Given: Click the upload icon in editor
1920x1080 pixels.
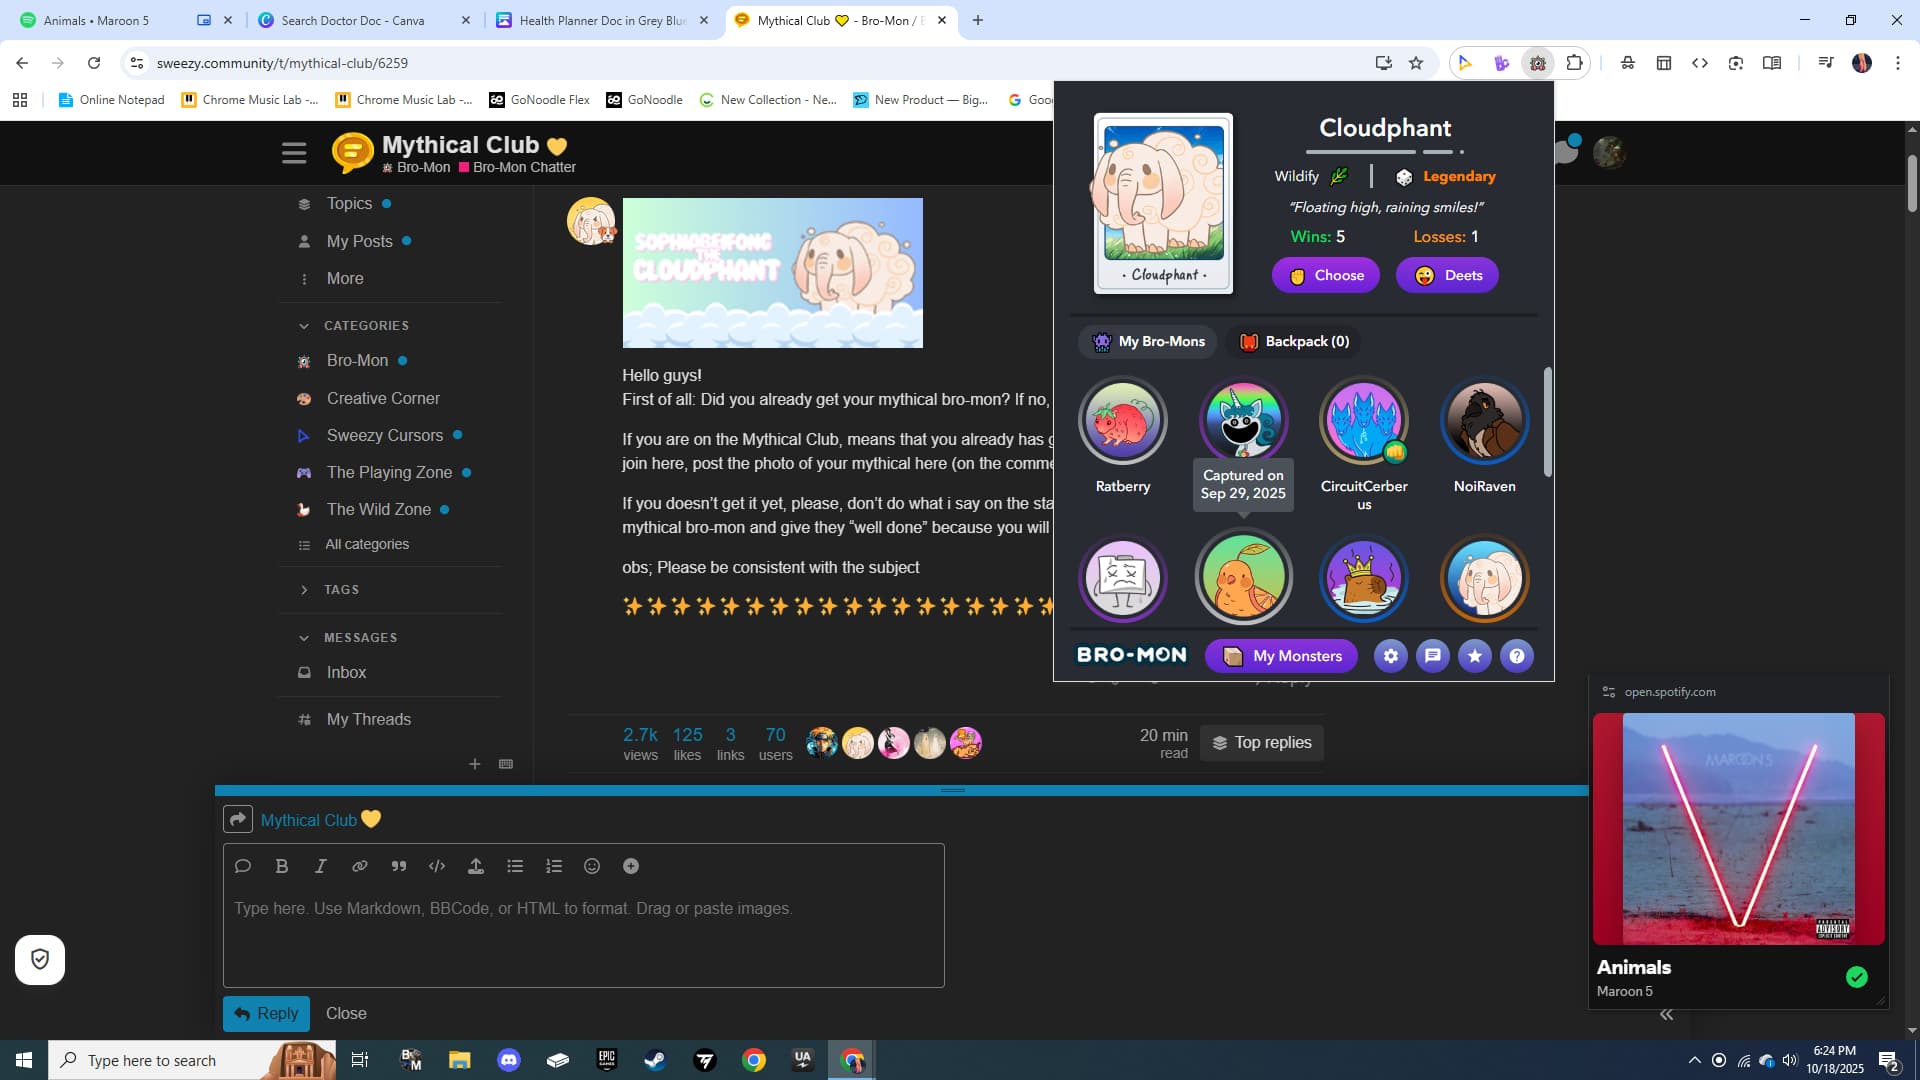Looking at the screenshot, I should 476,866.
